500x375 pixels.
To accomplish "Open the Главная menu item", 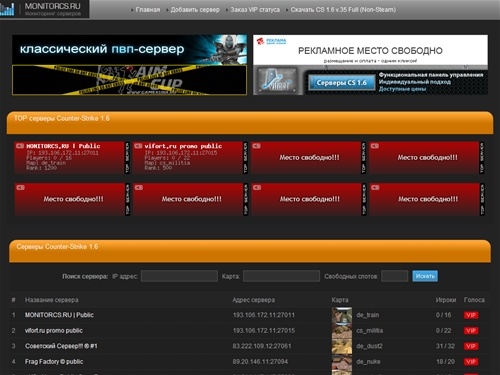I will (148, 10).
